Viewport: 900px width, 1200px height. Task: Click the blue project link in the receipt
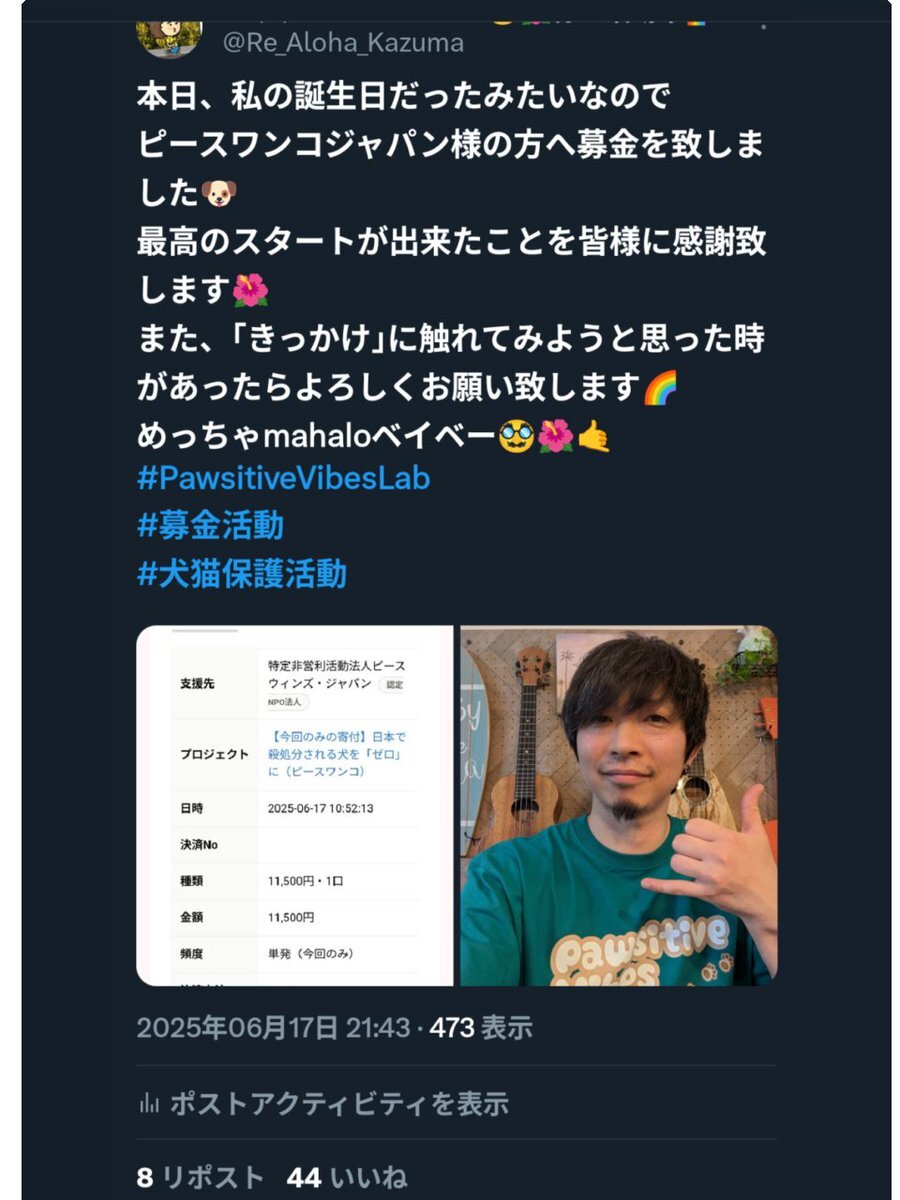pyautogui.click(x=338, y=754)
